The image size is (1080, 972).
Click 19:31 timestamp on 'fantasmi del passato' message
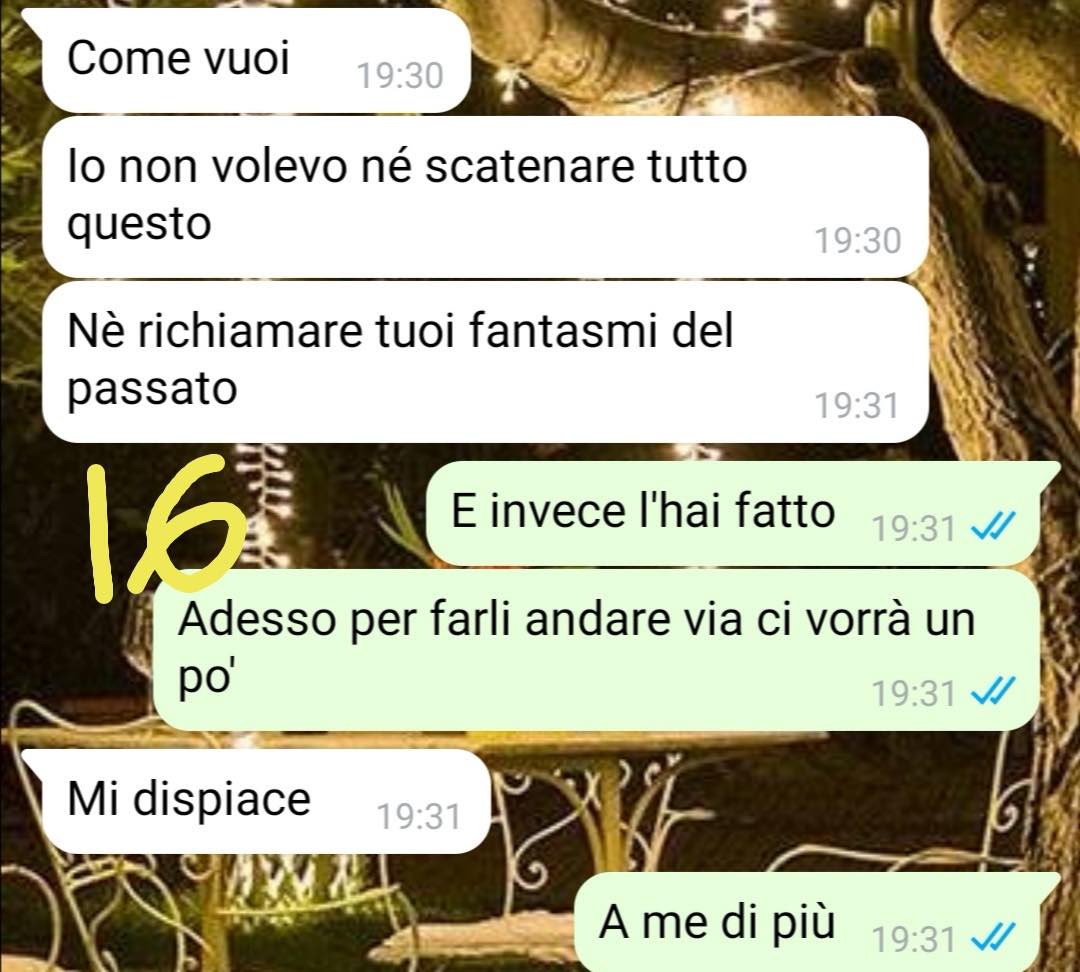[x=858, y=405]
